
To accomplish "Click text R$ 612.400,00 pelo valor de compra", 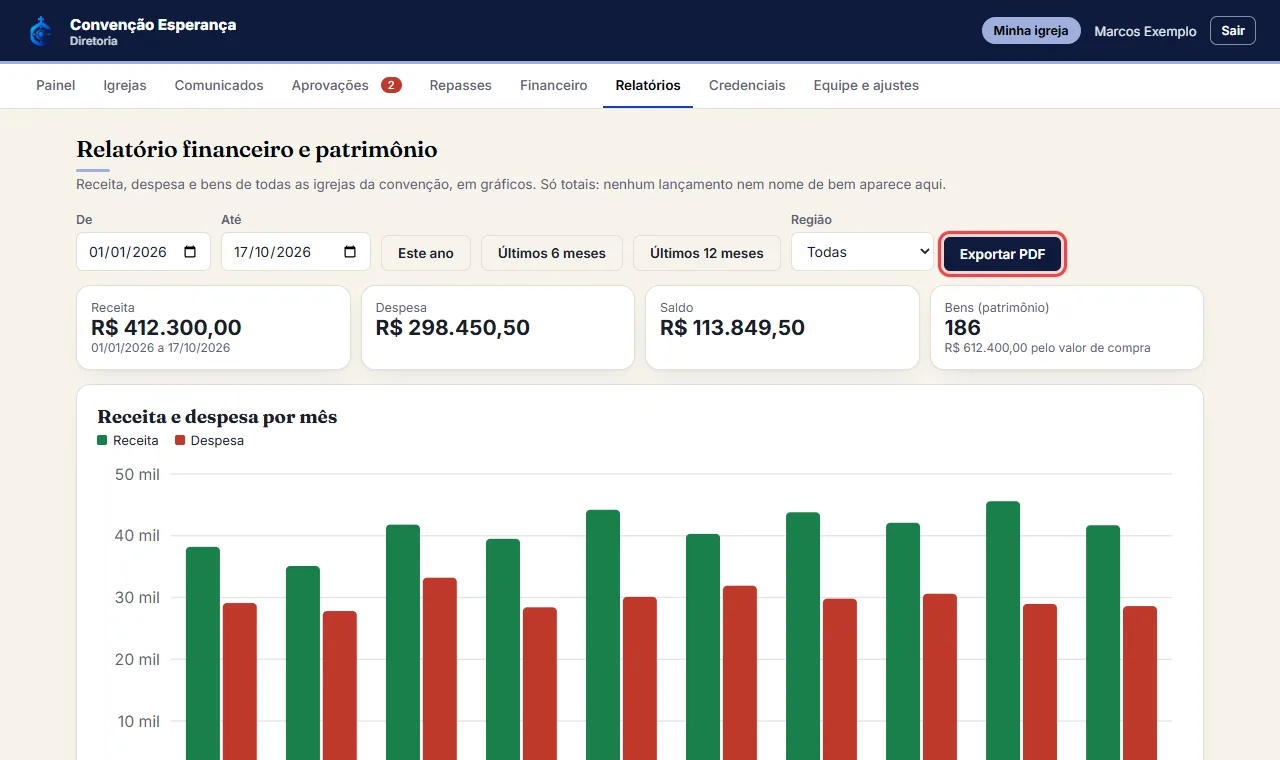I will click(1048, 348).
